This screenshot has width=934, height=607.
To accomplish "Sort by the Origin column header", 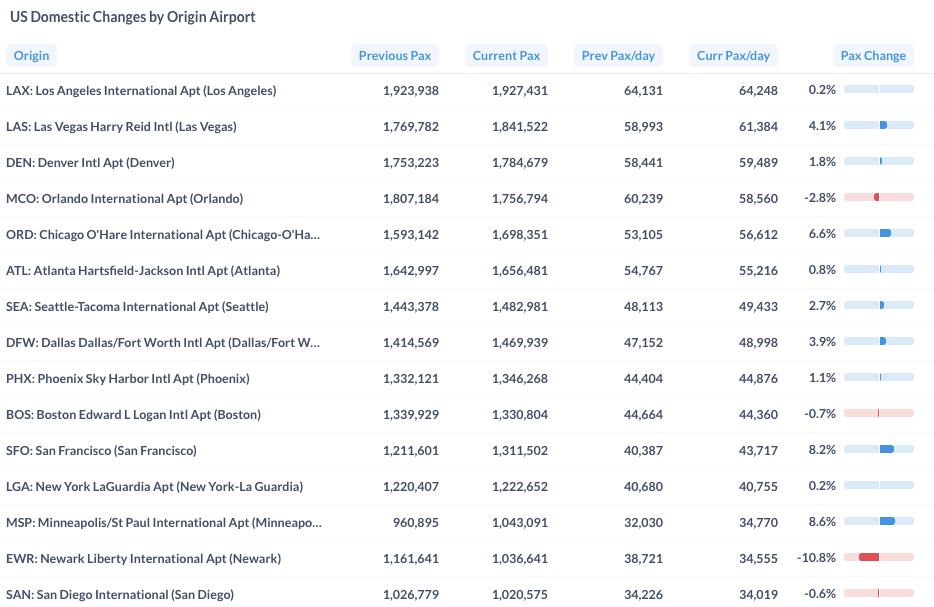I will 32,55.
